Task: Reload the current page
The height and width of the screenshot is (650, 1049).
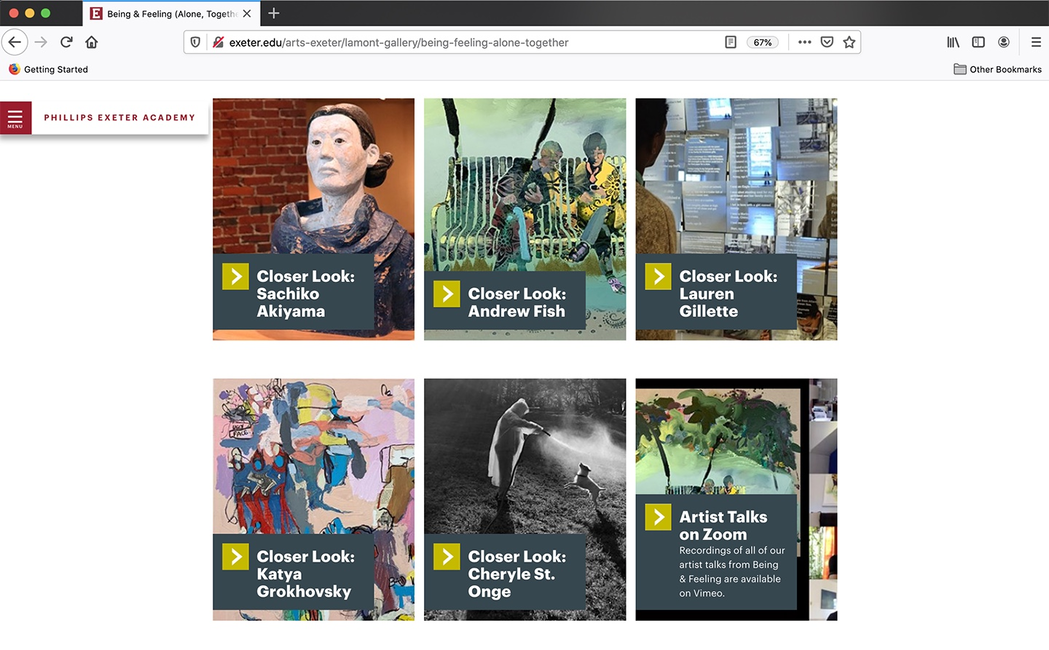Action: (66, 42)
